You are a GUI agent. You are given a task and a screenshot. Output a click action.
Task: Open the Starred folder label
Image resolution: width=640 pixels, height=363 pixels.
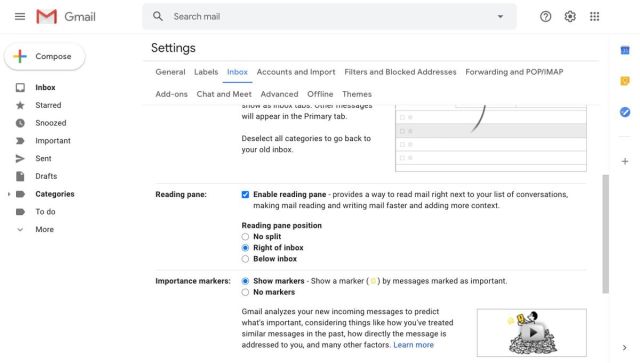(x=48, y=105)
